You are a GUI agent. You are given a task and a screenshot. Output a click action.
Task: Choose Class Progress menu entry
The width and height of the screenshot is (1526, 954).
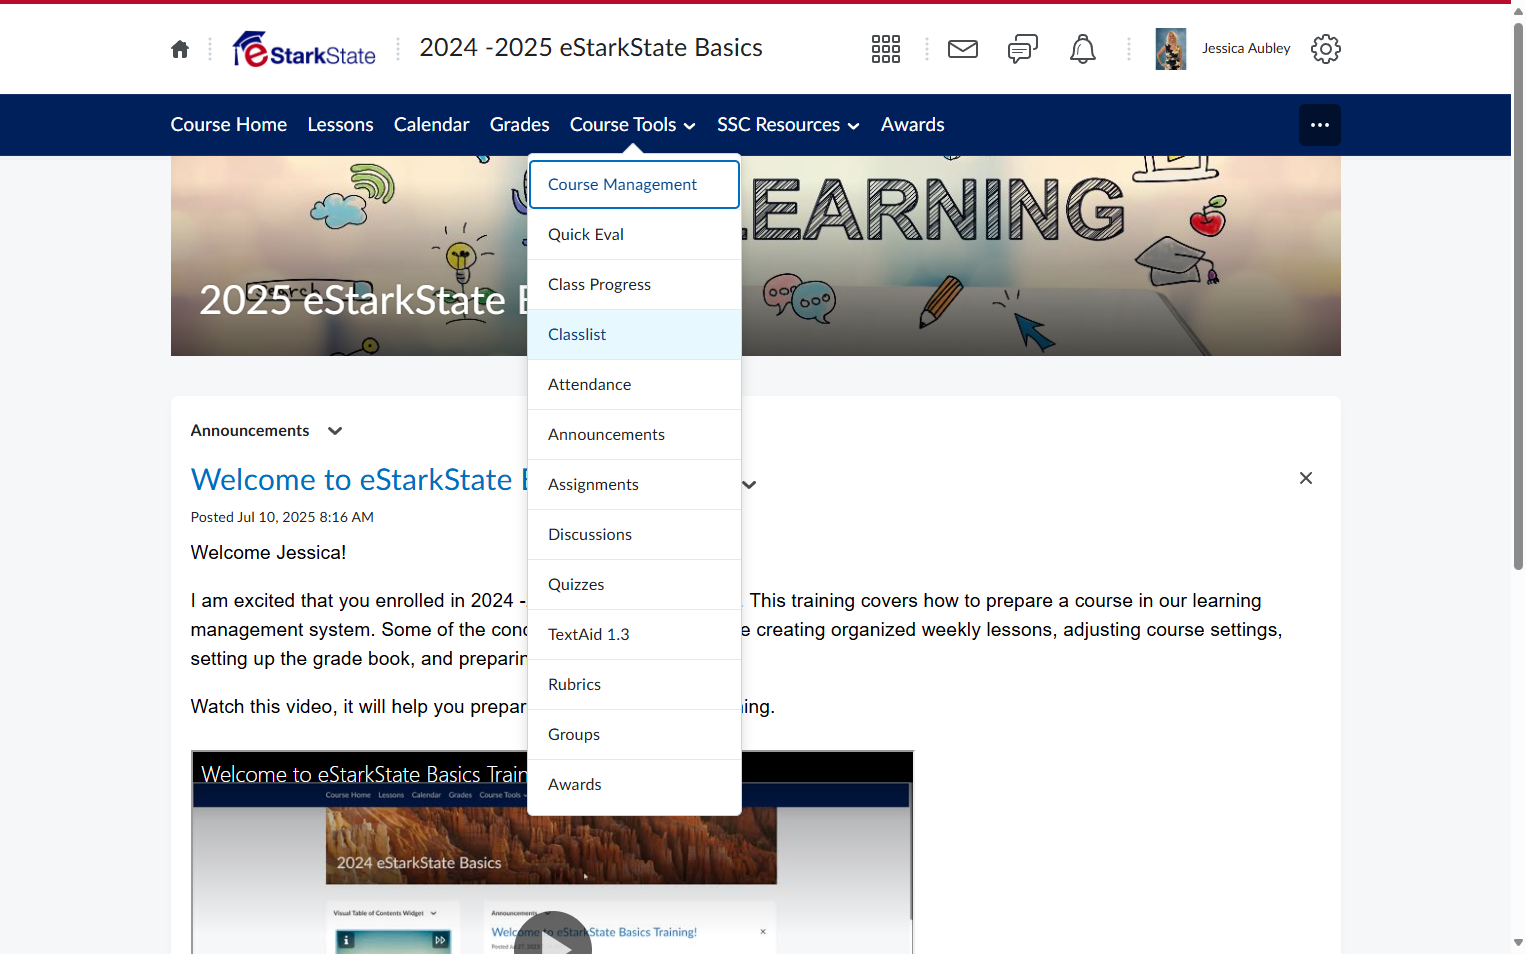634,285
